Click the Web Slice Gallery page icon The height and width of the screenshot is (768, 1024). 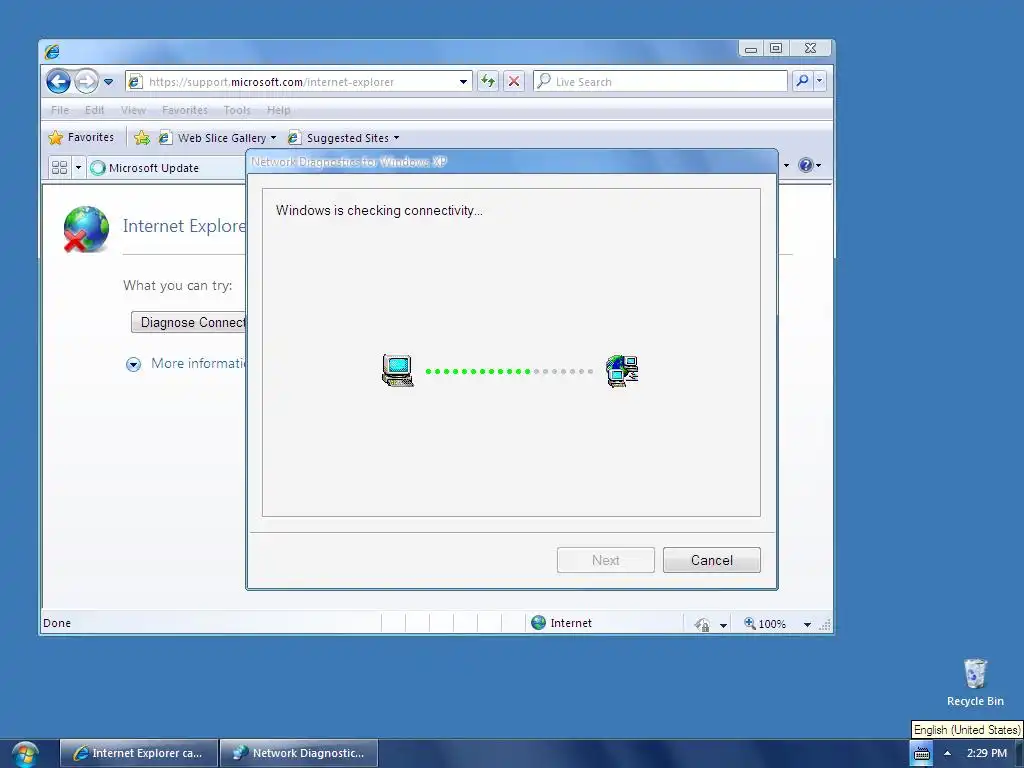pyautogui.click(x=165, y=138)
